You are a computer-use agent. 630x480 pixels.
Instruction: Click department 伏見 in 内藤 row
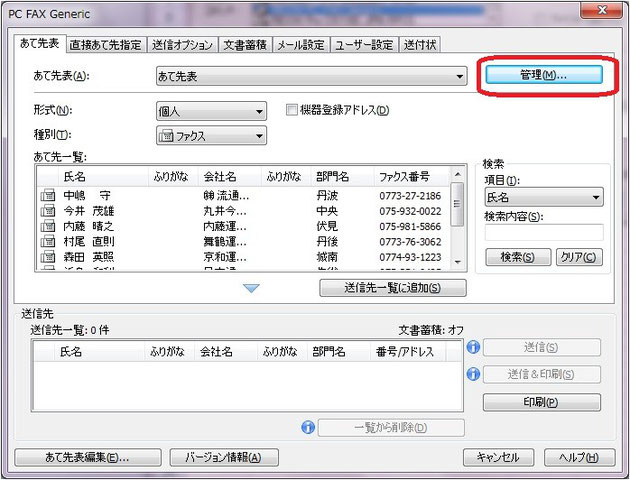pyautogui.click(x=327, y=226)
